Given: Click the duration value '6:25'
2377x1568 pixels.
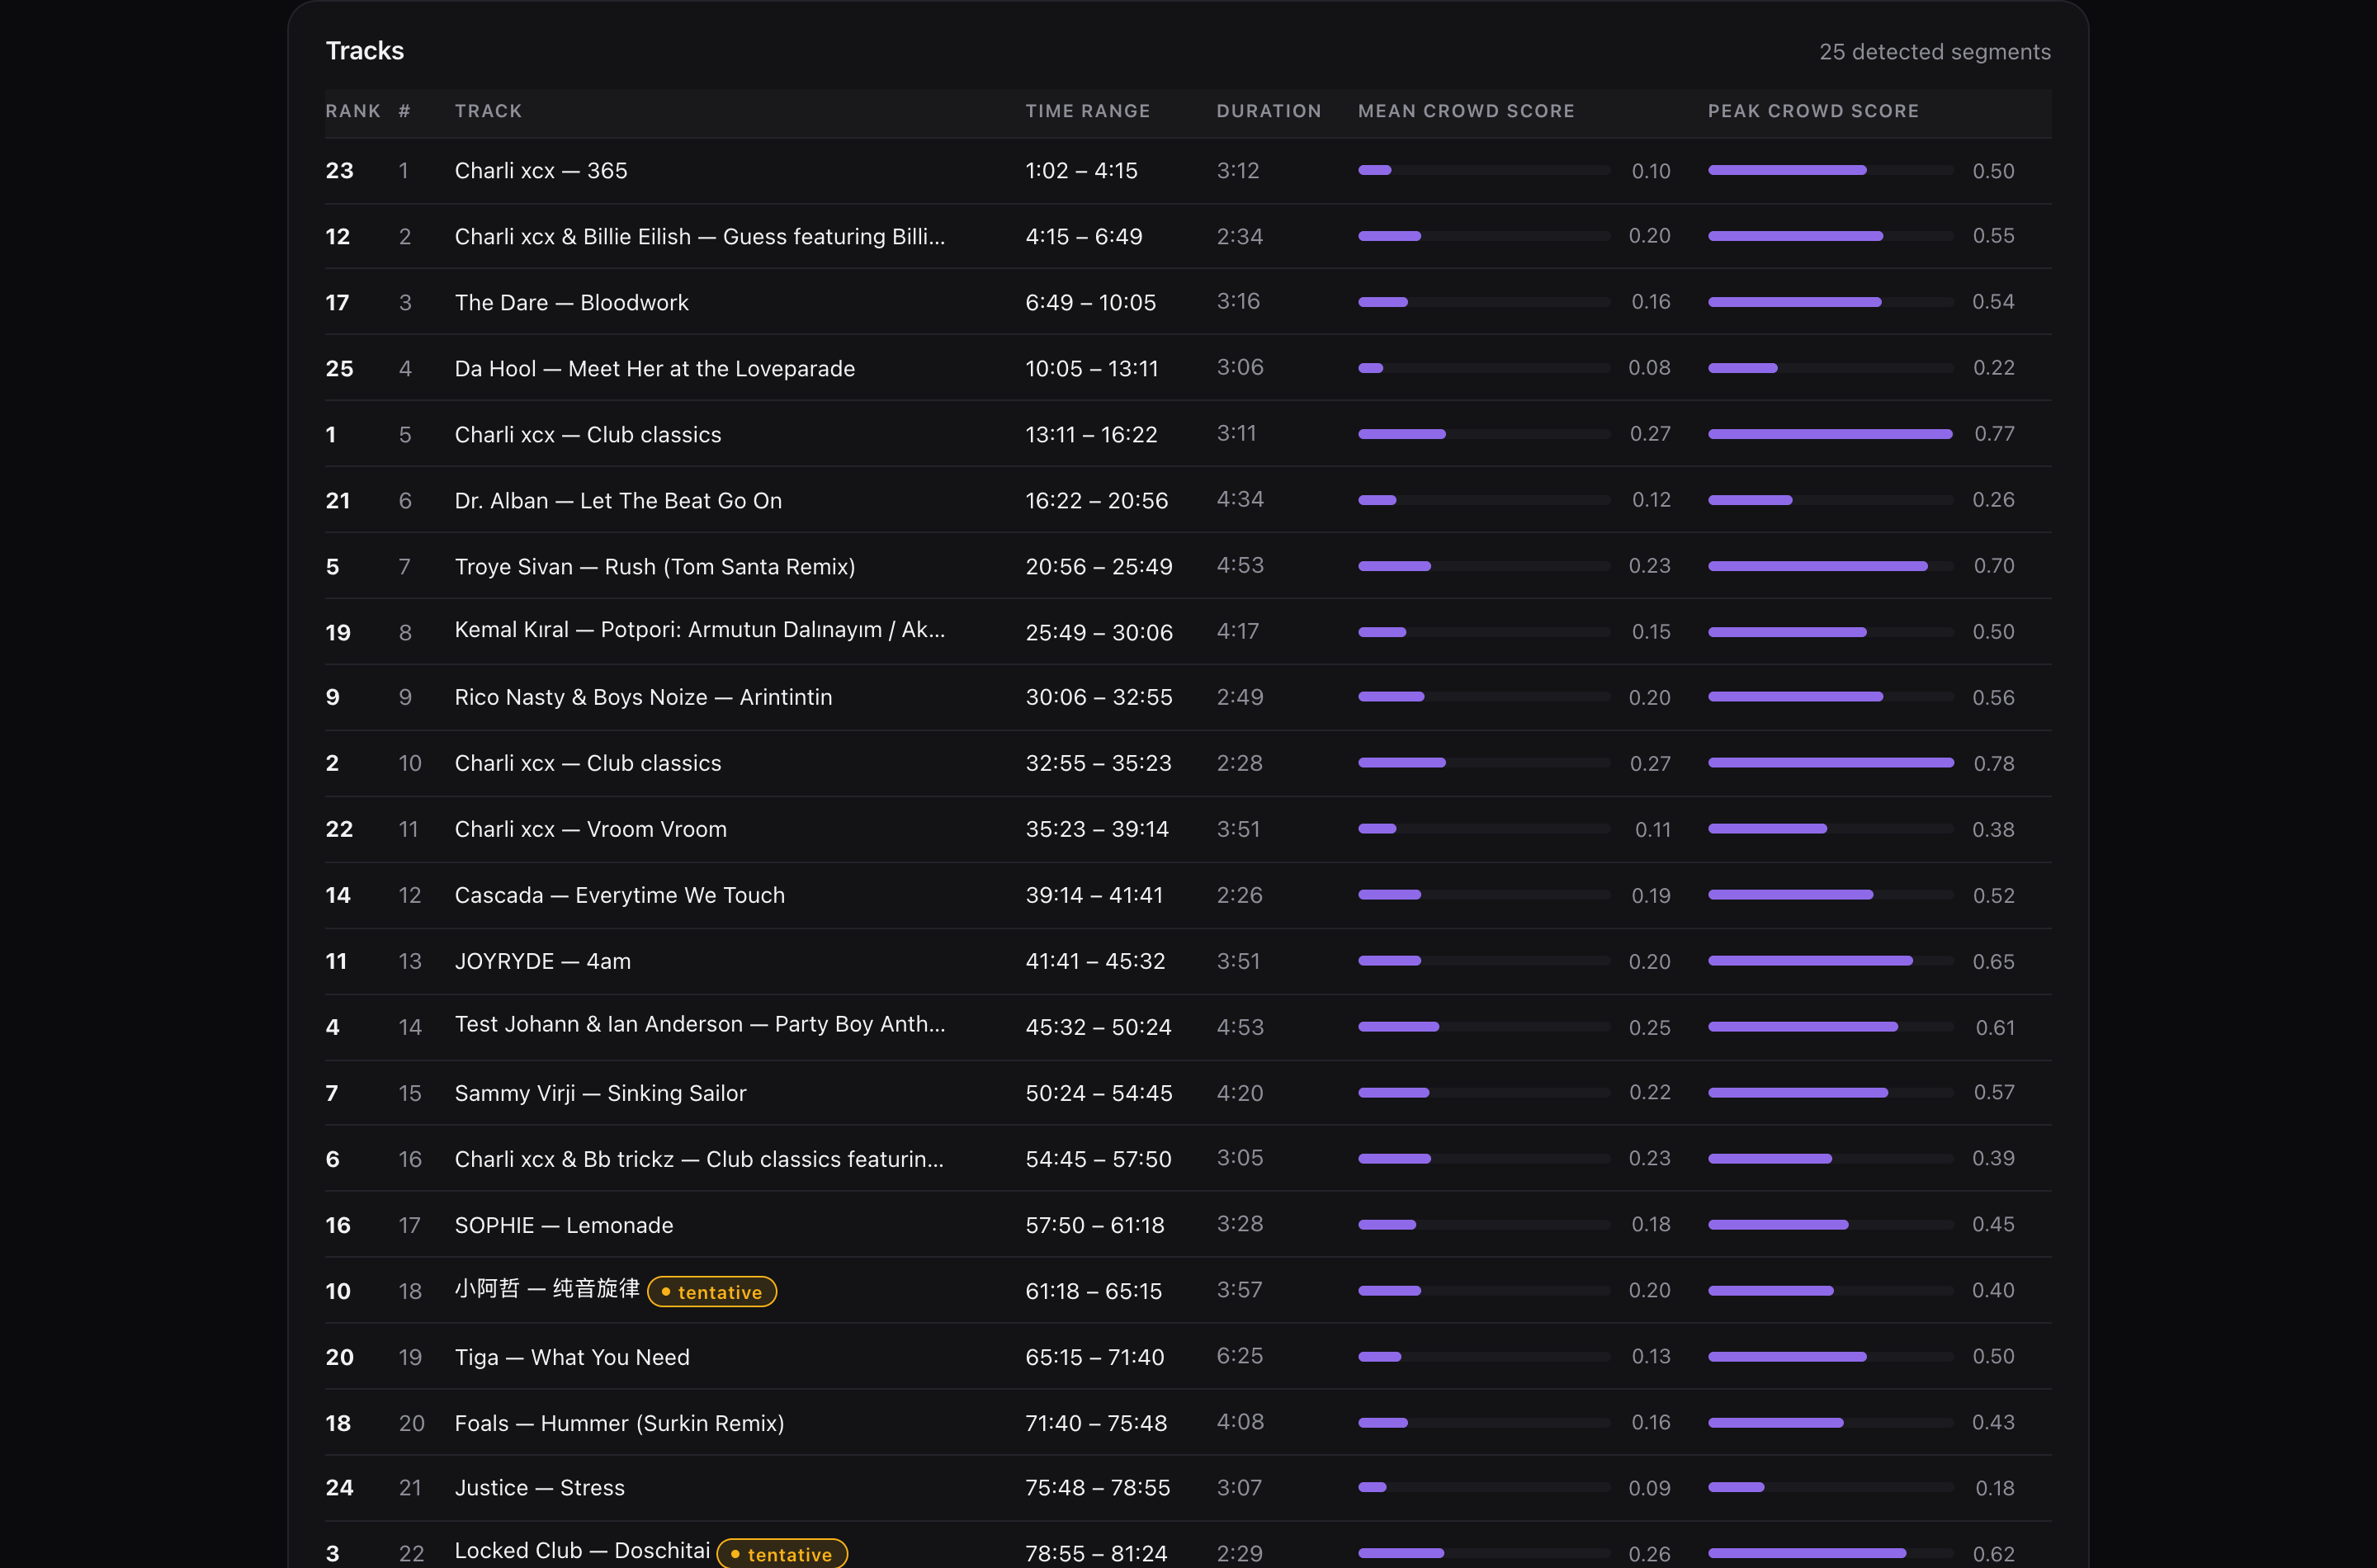Looking at the screenshot, I should point(1240,1356).
